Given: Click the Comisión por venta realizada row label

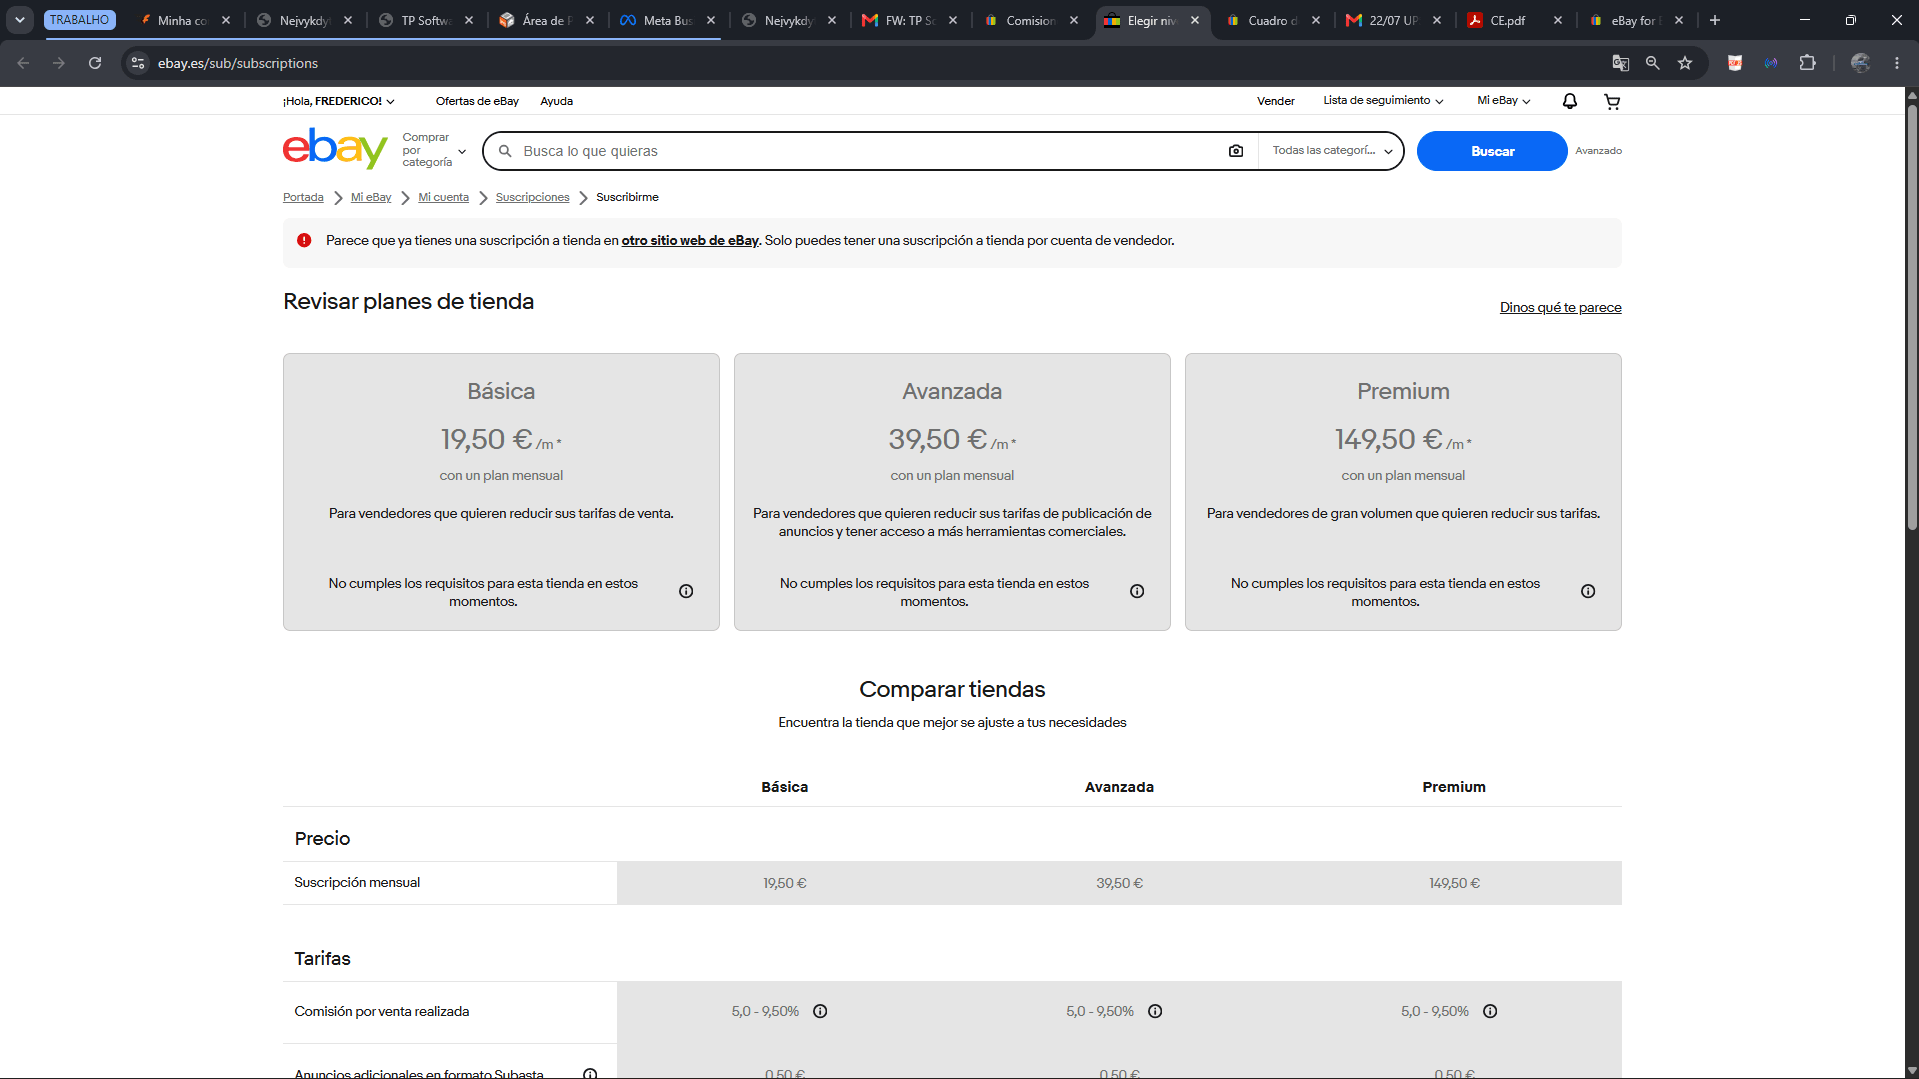Looking at the screenshot, I should (382, 1012).
